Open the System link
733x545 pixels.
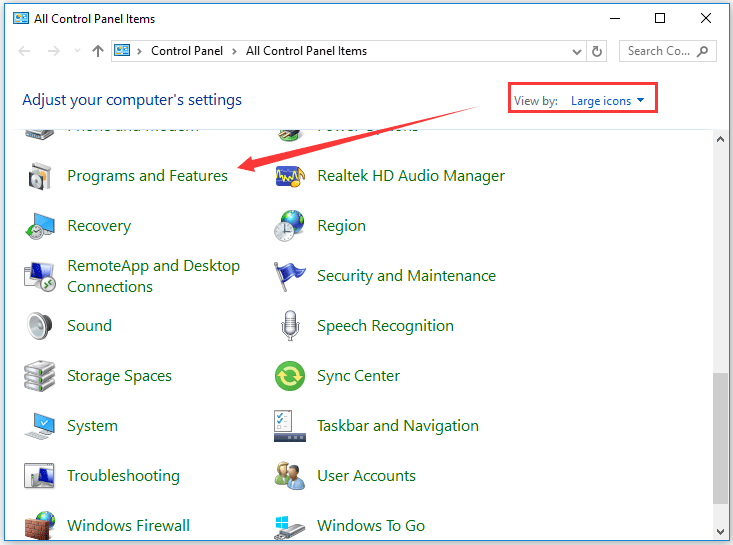pos(93,426)
